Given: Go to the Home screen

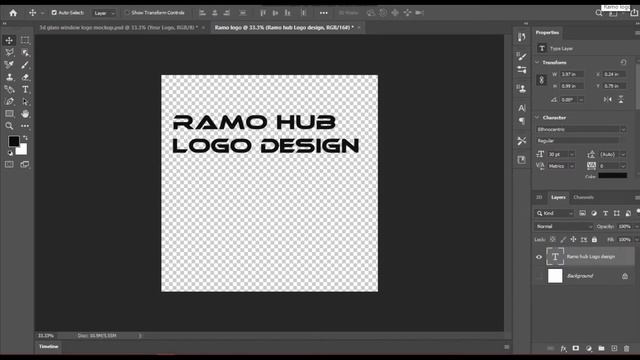Looking at the screenshot, I should pyautogui.click(x=13, y=13).
